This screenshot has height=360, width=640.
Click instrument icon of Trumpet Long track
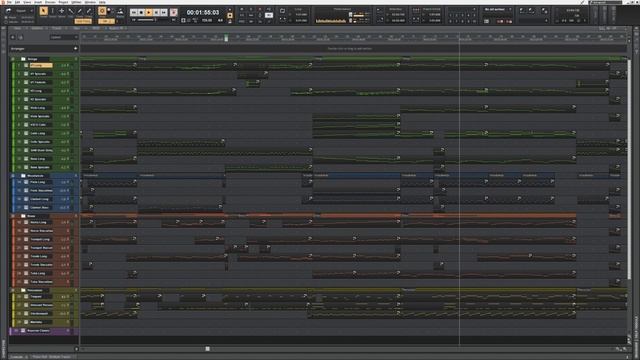pyautogui.click(x=26, y=239)
